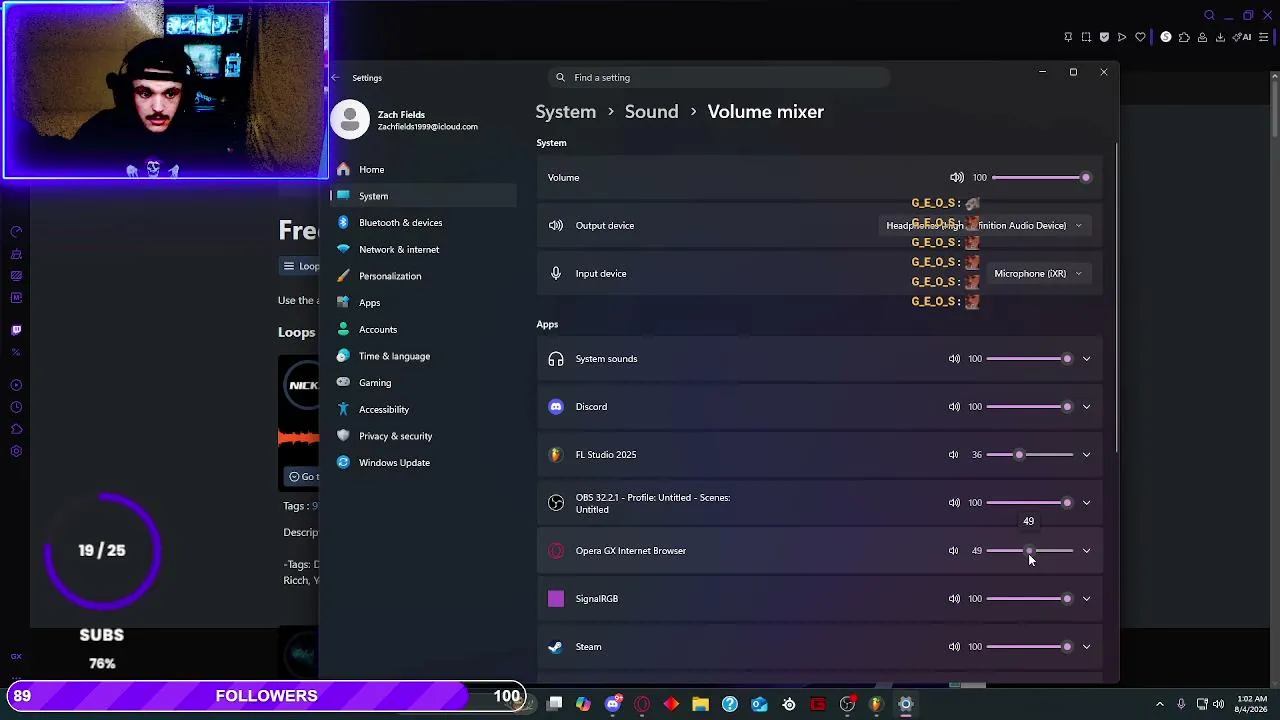Mute Steam app volume
Viewport: 1280px width, 720px height.
coord(954,647)
